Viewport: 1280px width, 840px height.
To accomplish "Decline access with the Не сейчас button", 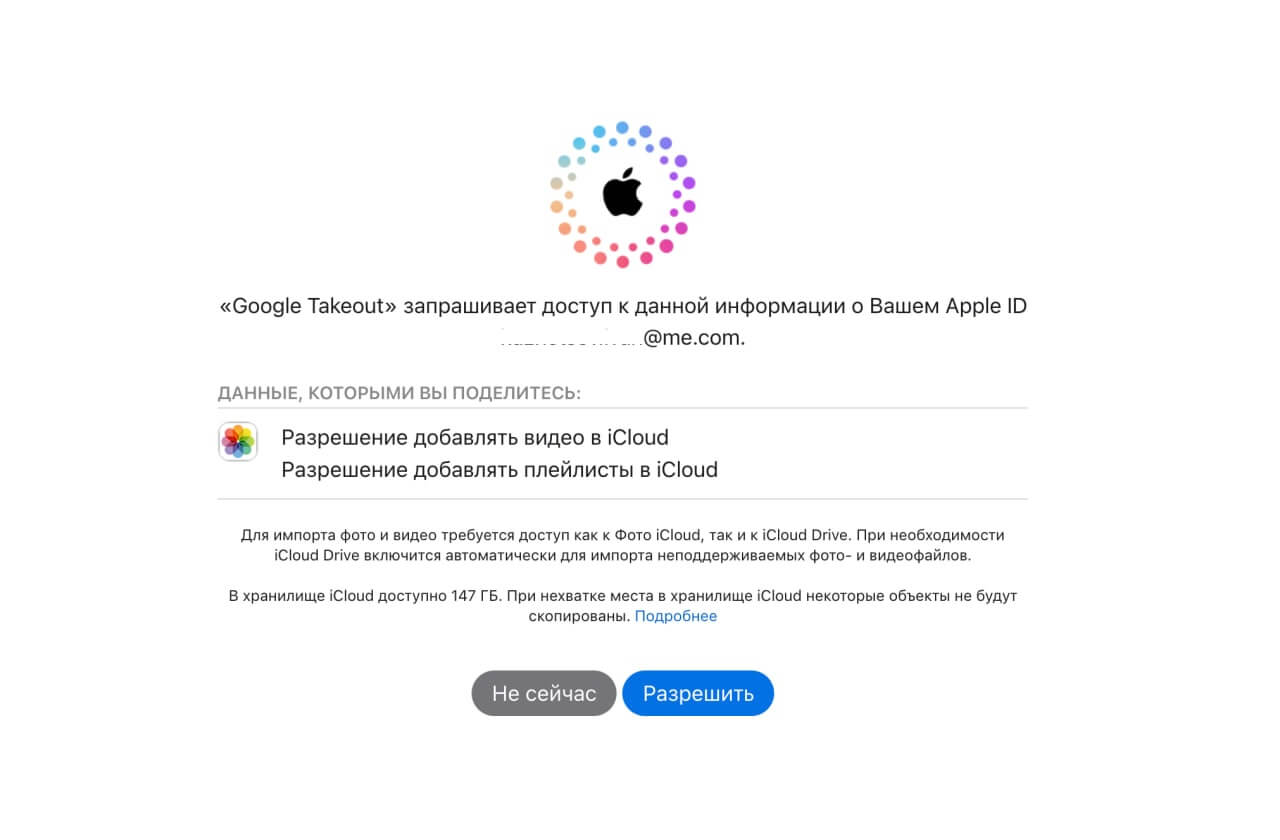I will (x=544, y=693).
